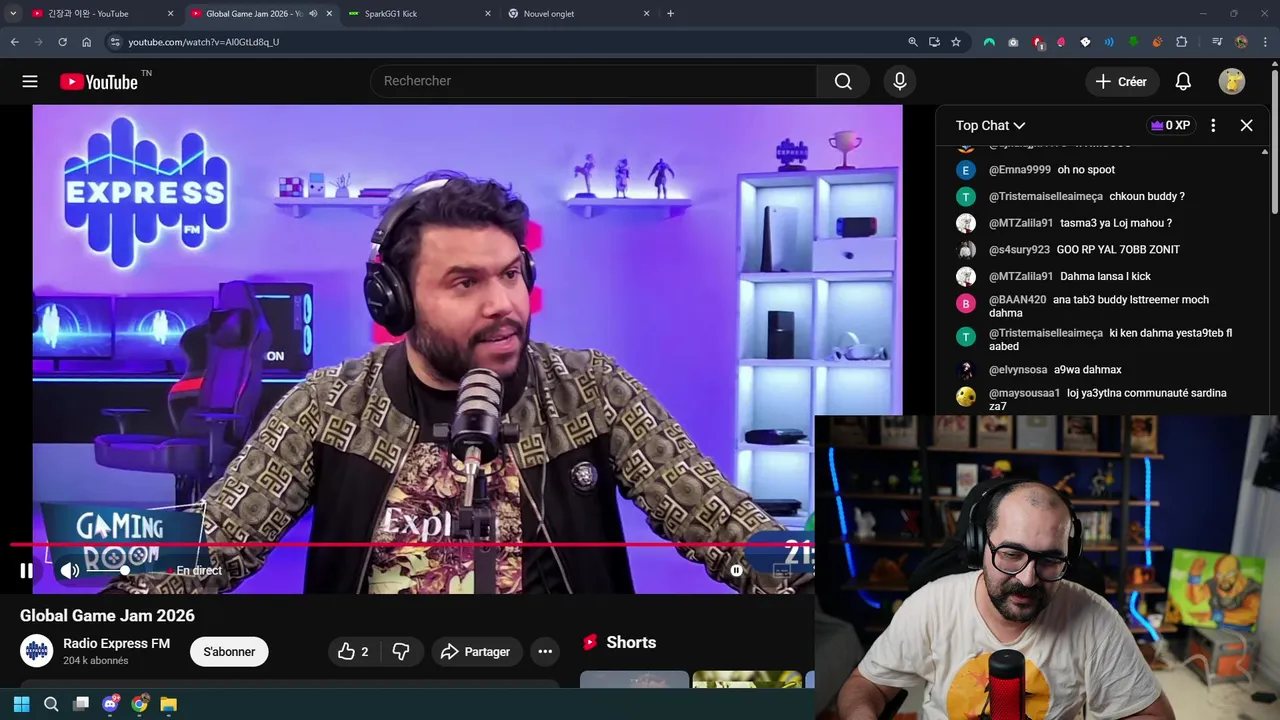Screen dimensions: 1280x720
Task: Open the Extensions puzzle menu
Action: coord(1181,42)
